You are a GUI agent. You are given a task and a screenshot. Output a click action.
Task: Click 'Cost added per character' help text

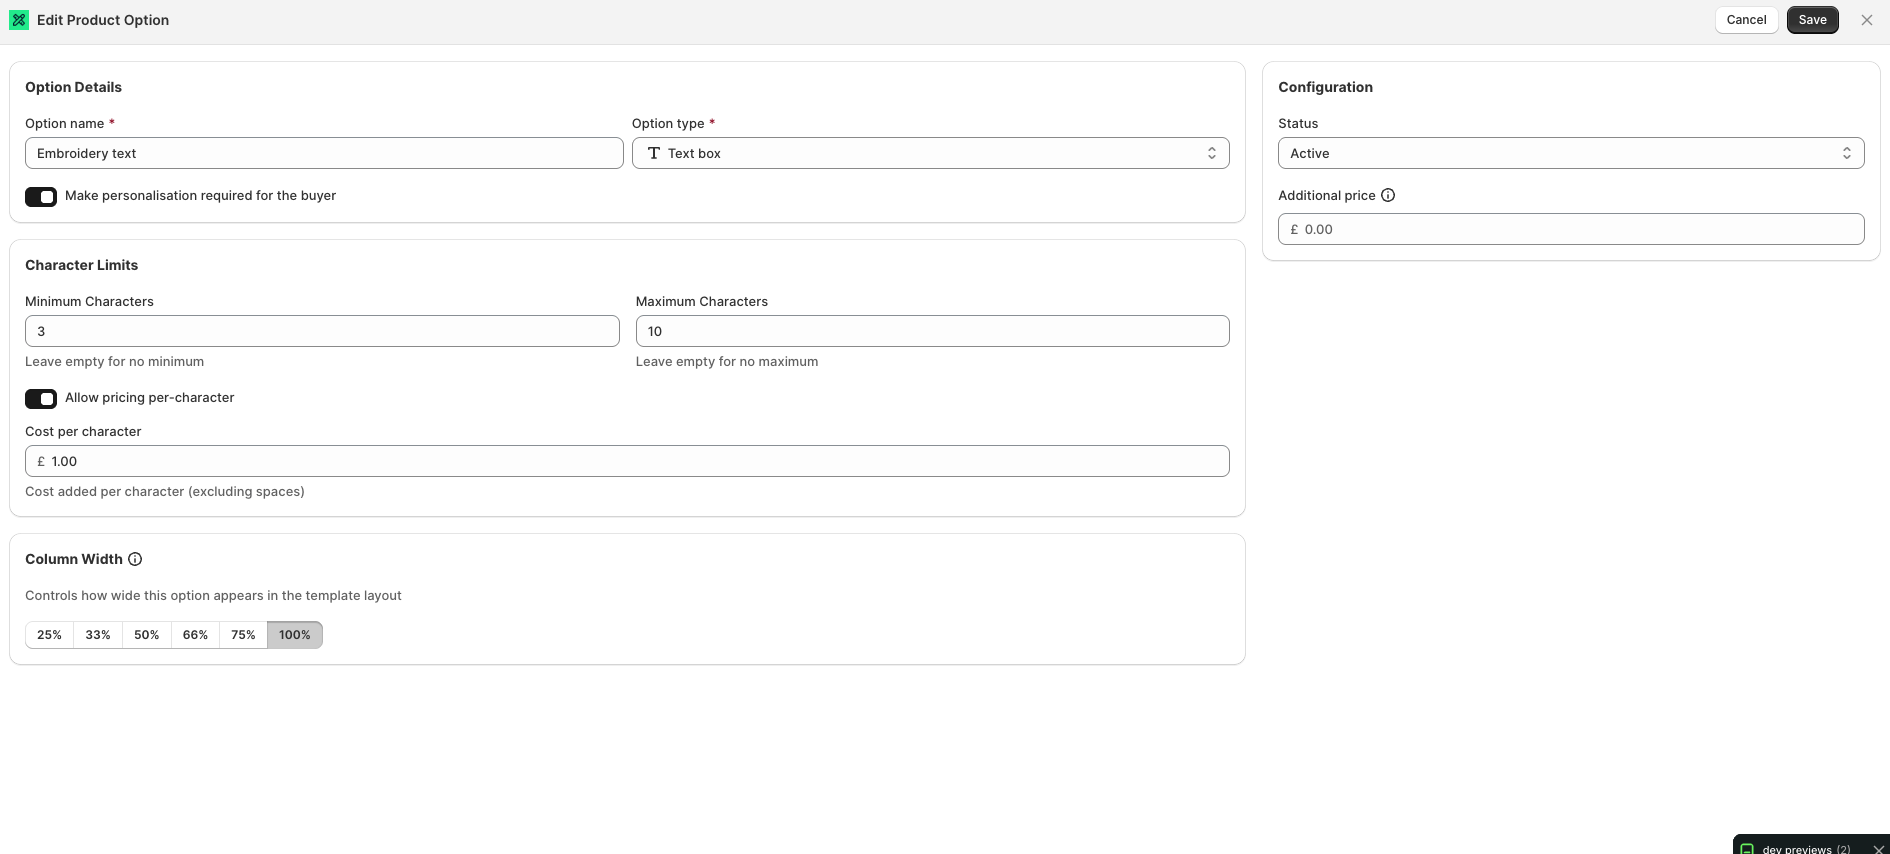pos(165,491)
